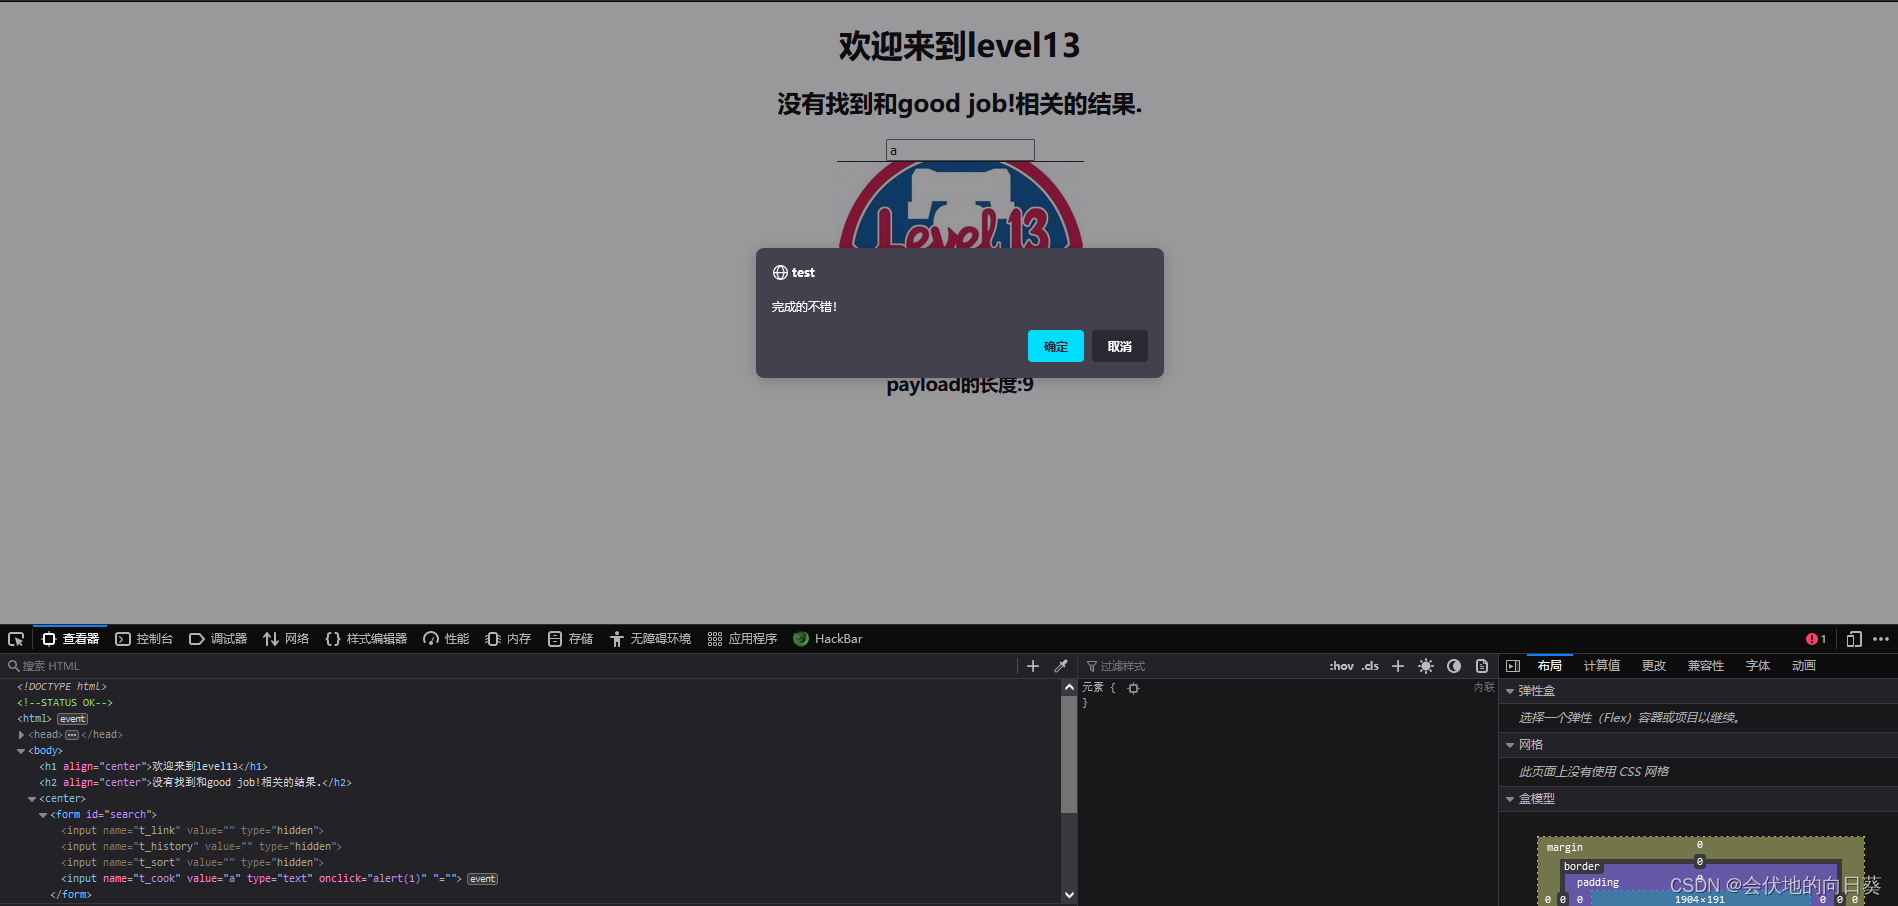Collapse the 弹性盒 section

click(1511, 690)
